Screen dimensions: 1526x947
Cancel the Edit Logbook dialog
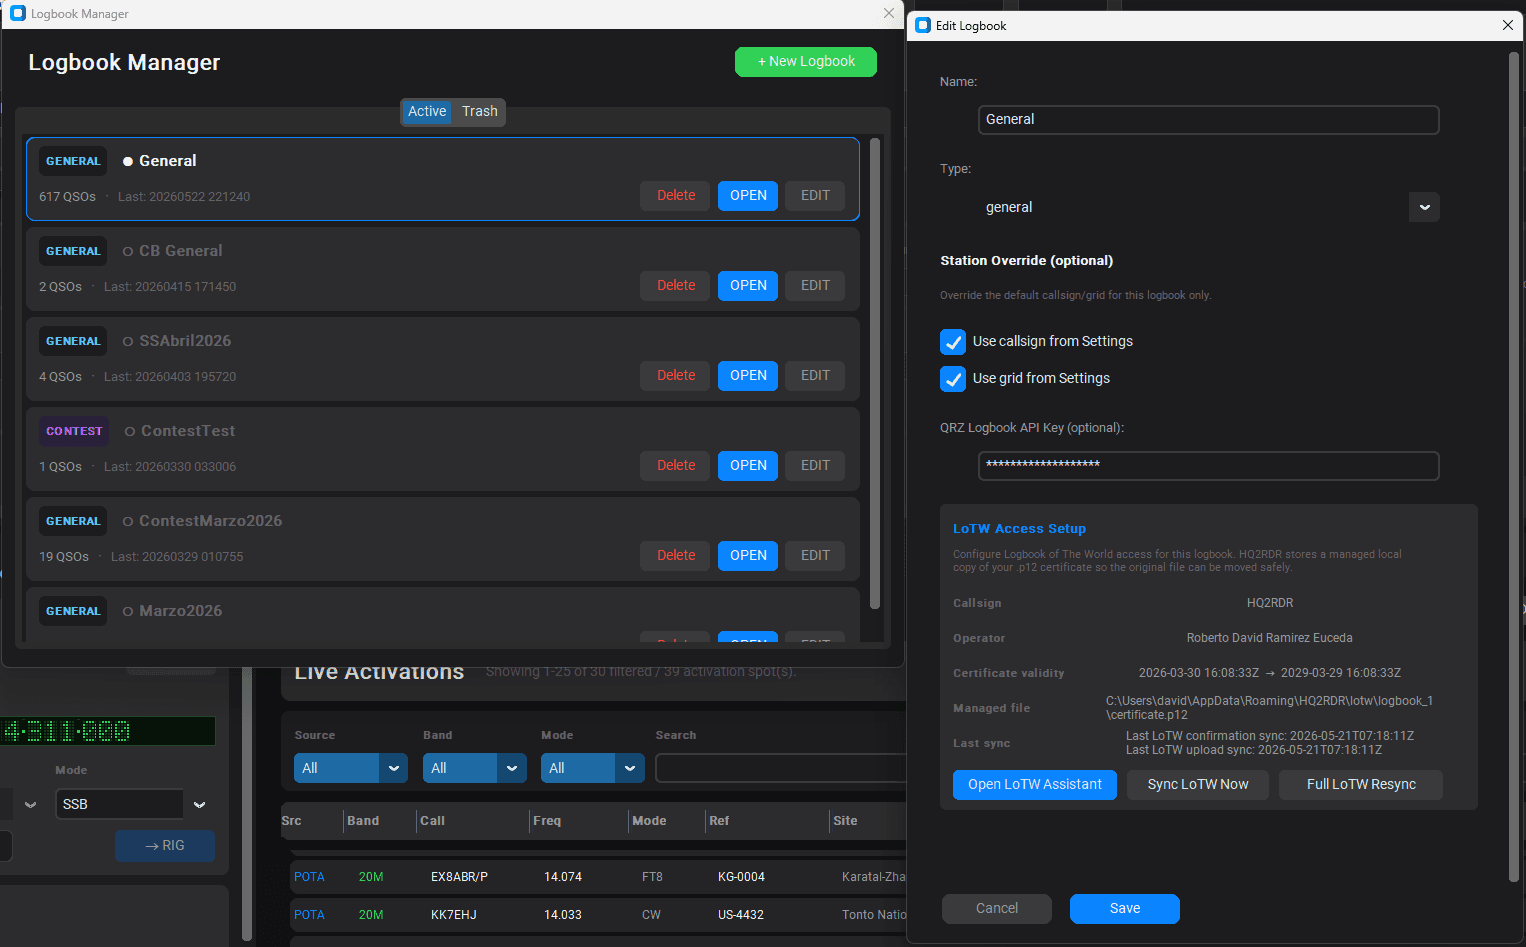pos(997,909)
